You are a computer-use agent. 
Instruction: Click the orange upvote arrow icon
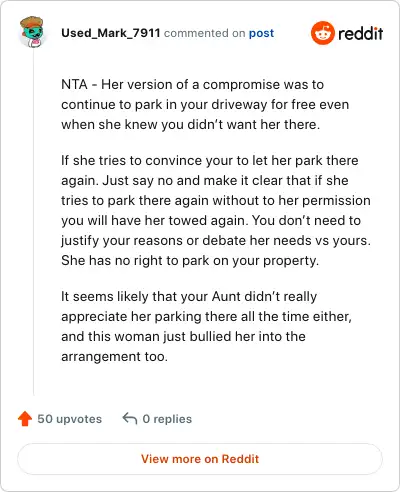point(25,419)
